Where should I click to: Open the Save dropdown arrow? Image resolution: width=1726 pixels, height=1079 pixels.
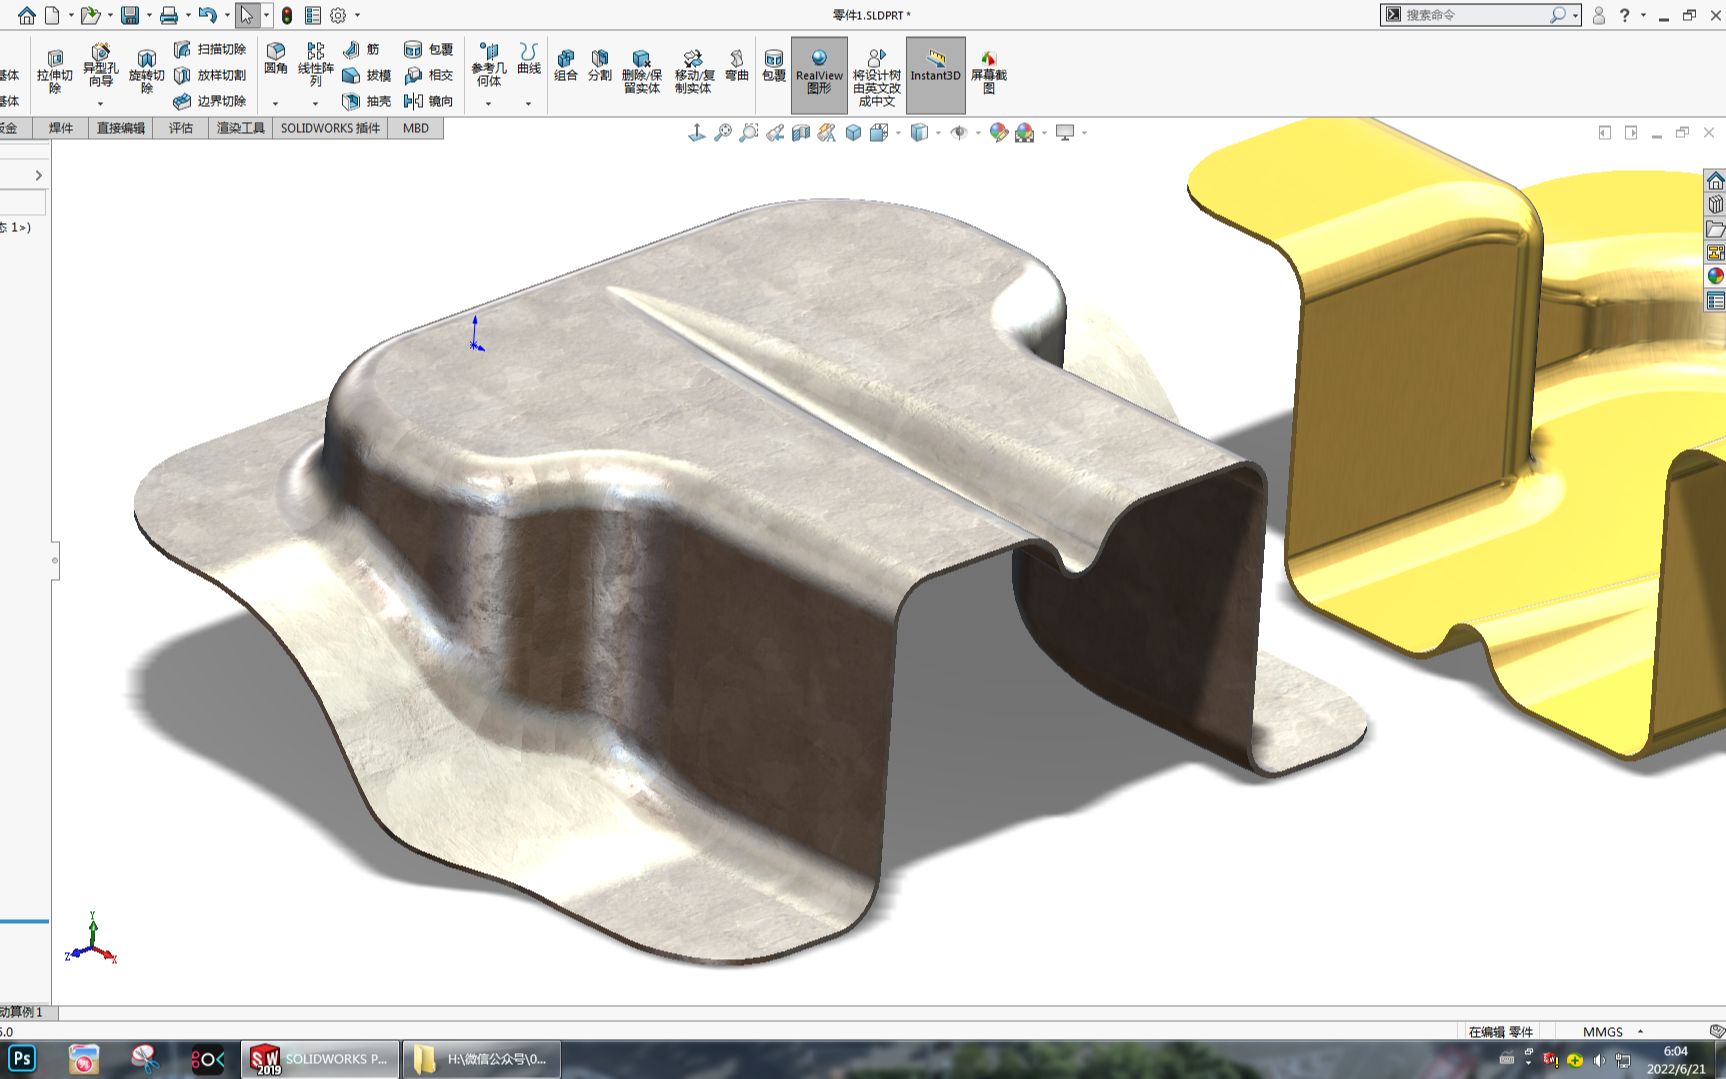coord(149,16)
